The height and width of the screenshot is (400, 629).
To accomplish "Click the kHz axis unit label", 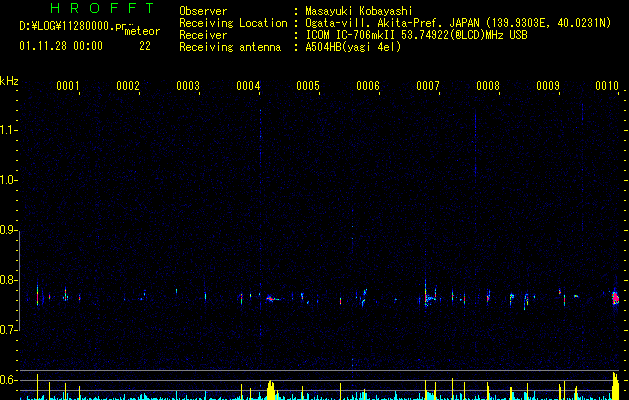I will coord(9,81).
